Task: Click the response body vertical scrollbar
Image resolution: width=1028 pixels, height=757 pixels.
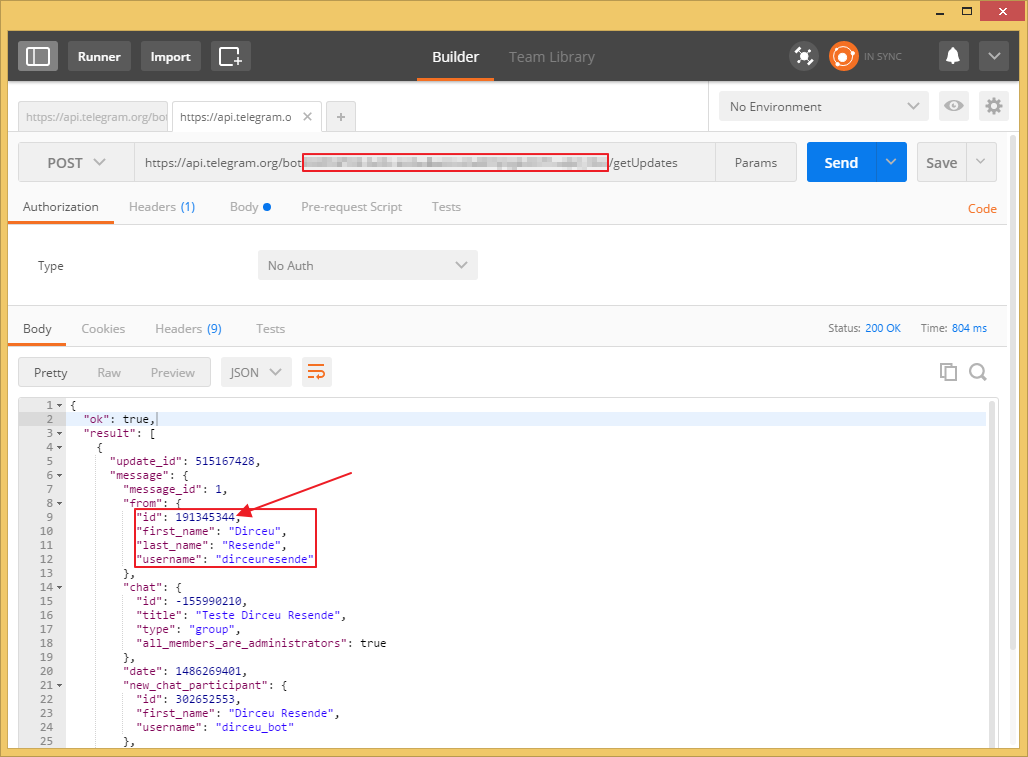Action: click(x=993, y=572)
